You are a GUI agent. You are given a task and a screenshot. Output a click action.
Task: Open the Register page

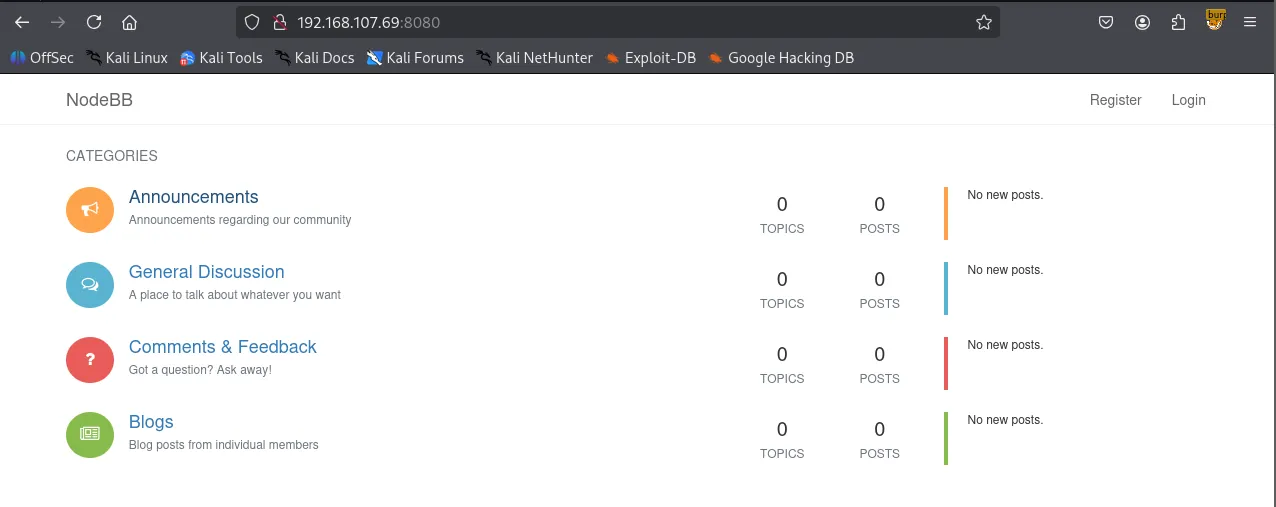[1115, 100]
